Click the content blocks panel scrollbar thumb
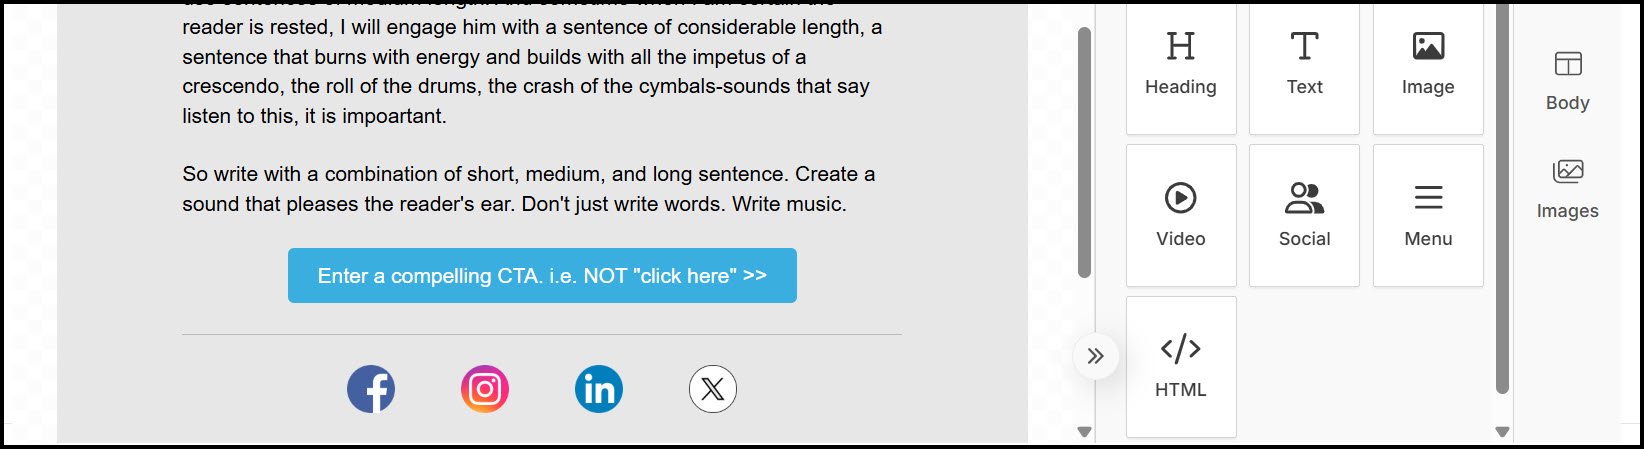Image resolution: width=1644 pixels, height=449 pixels. coord(1502,198)
